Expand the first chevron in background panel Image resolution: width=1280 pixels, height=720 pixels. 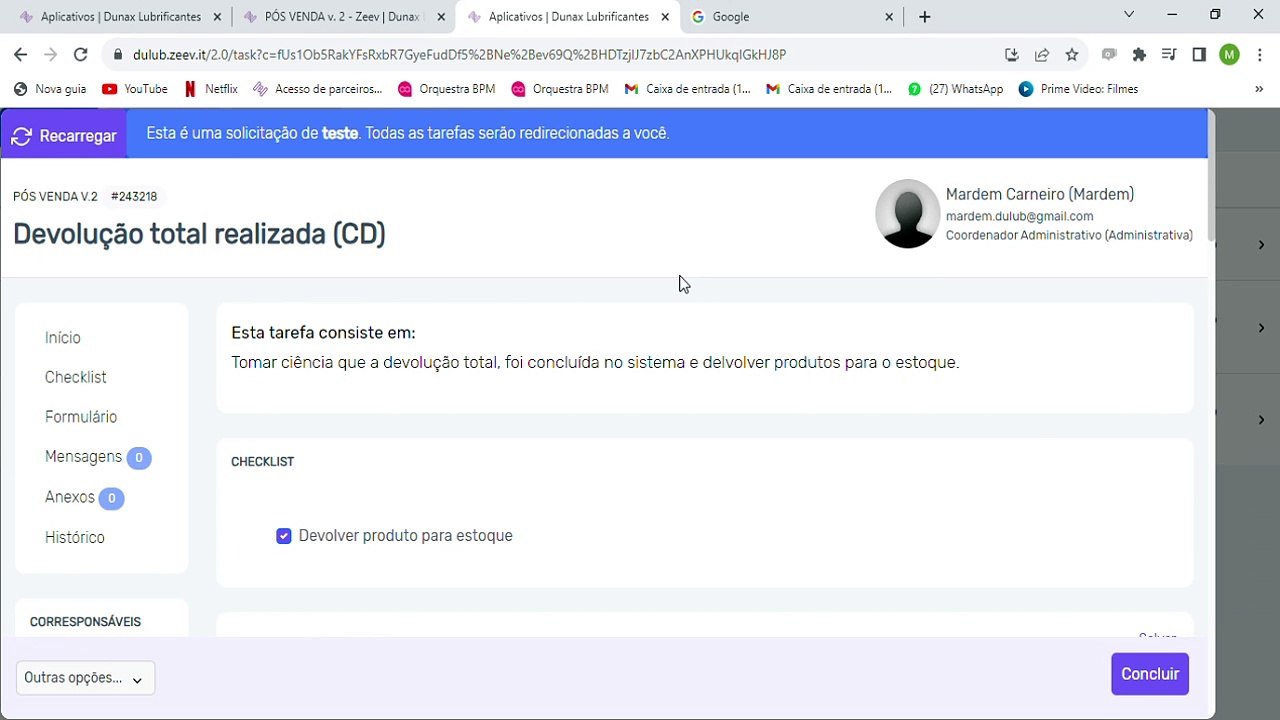tap(1261, 245)
